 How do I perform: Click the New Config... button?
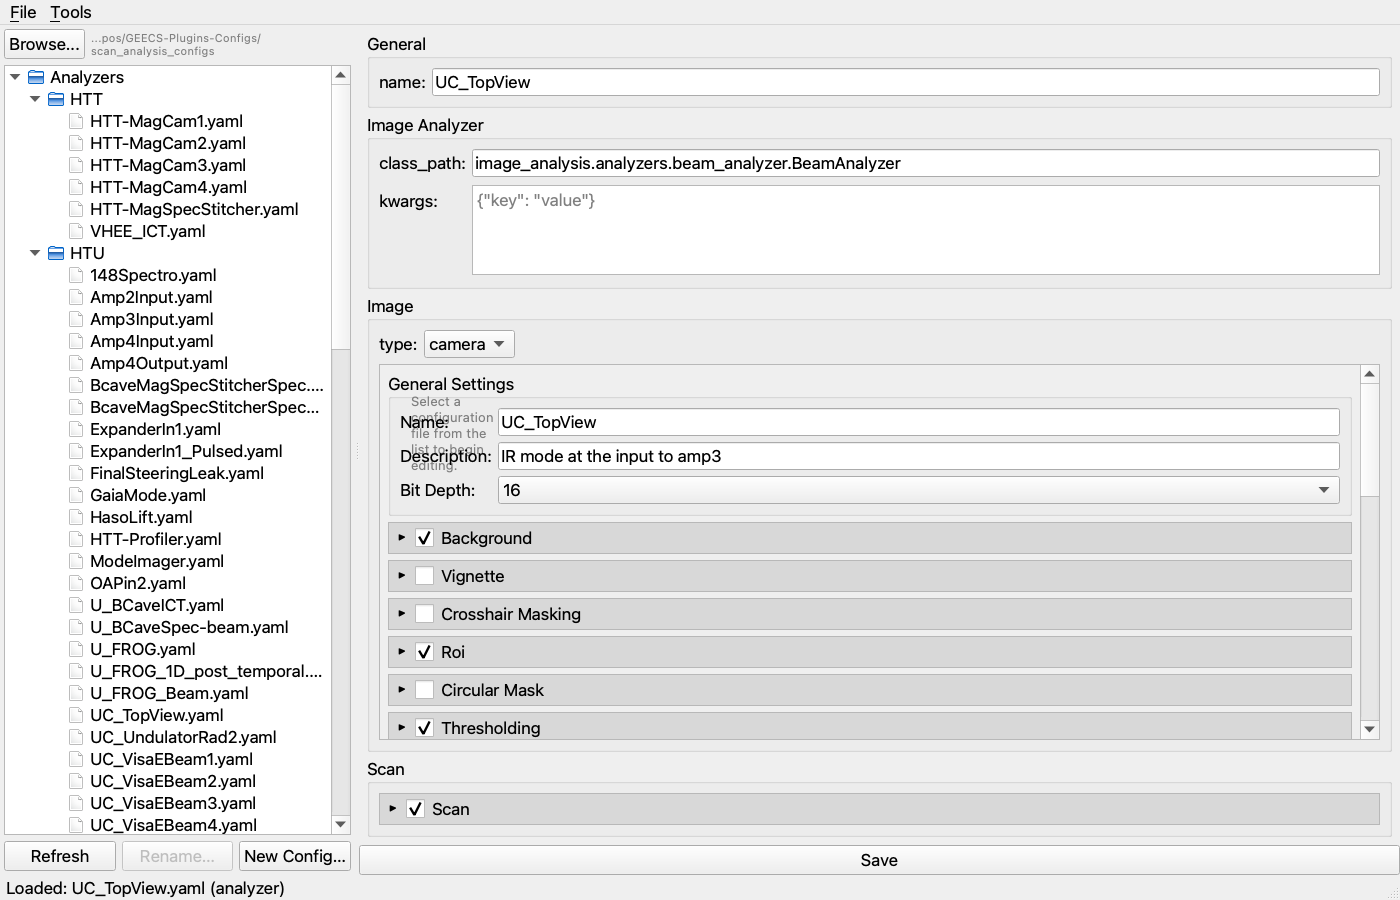pyautogui.click(x=294, y=856)
